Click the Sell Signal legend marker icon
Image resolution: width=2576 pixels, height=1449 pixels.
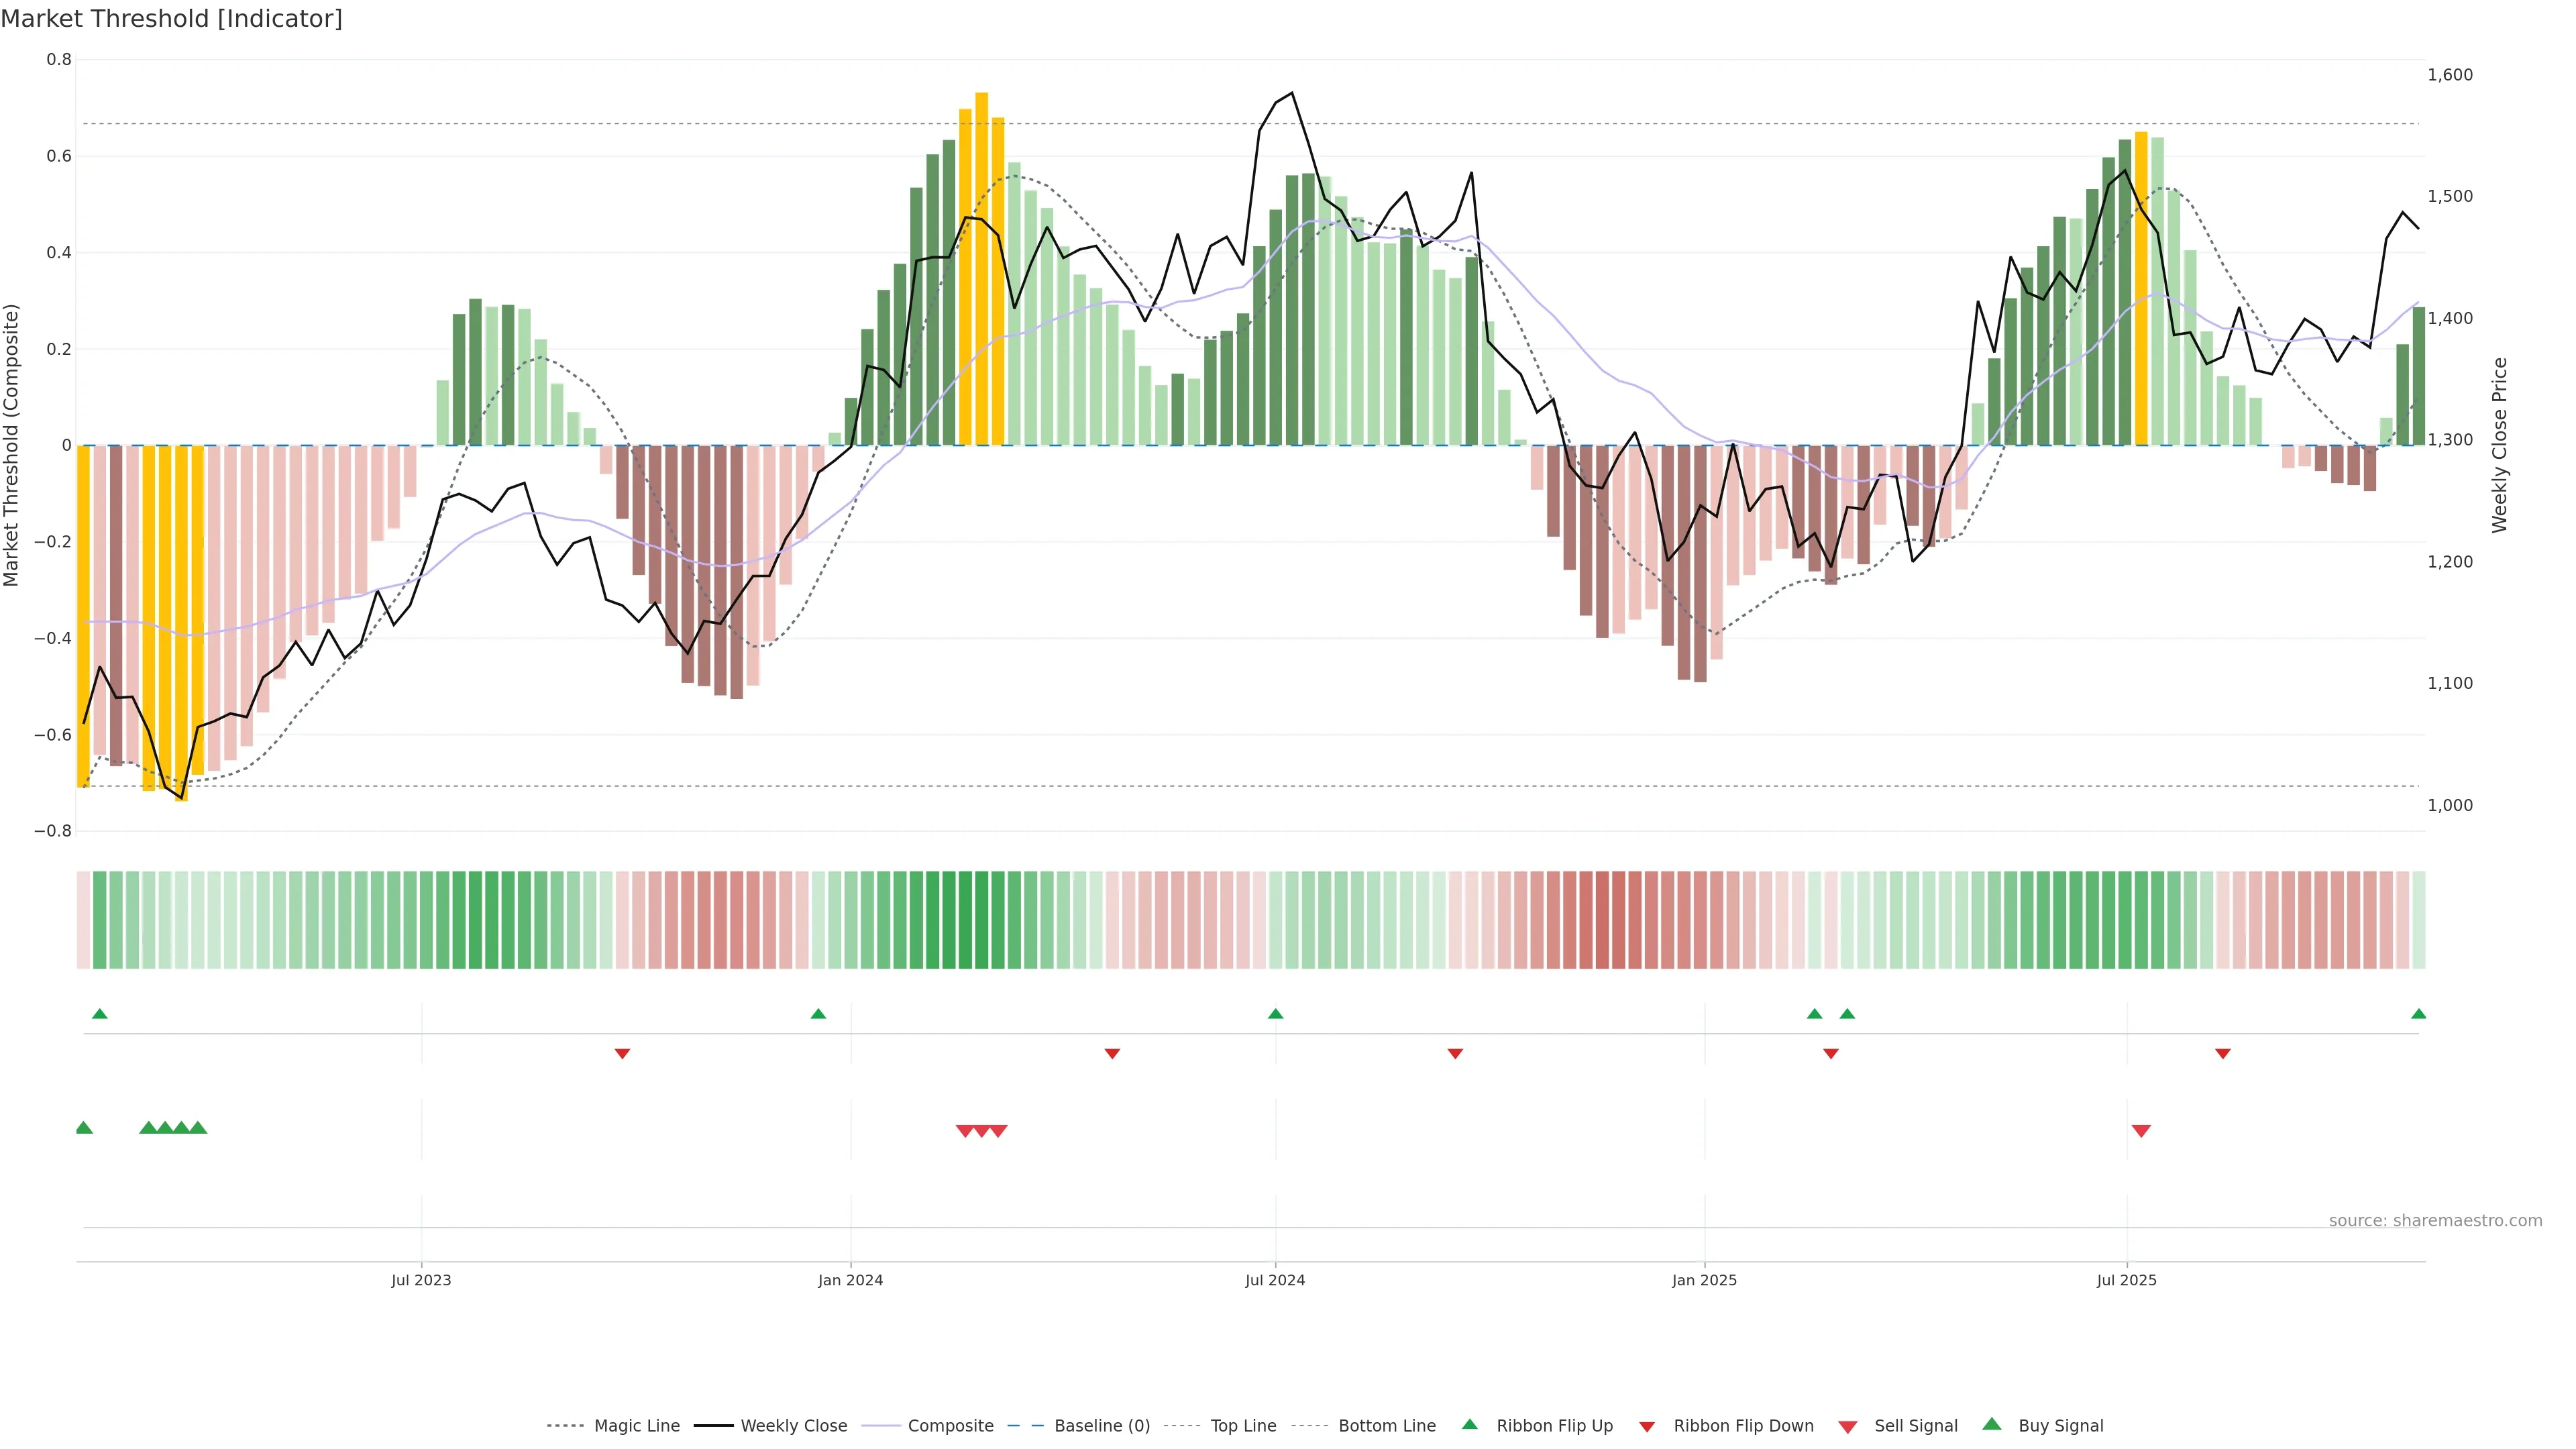[x=1848, y=1426]
